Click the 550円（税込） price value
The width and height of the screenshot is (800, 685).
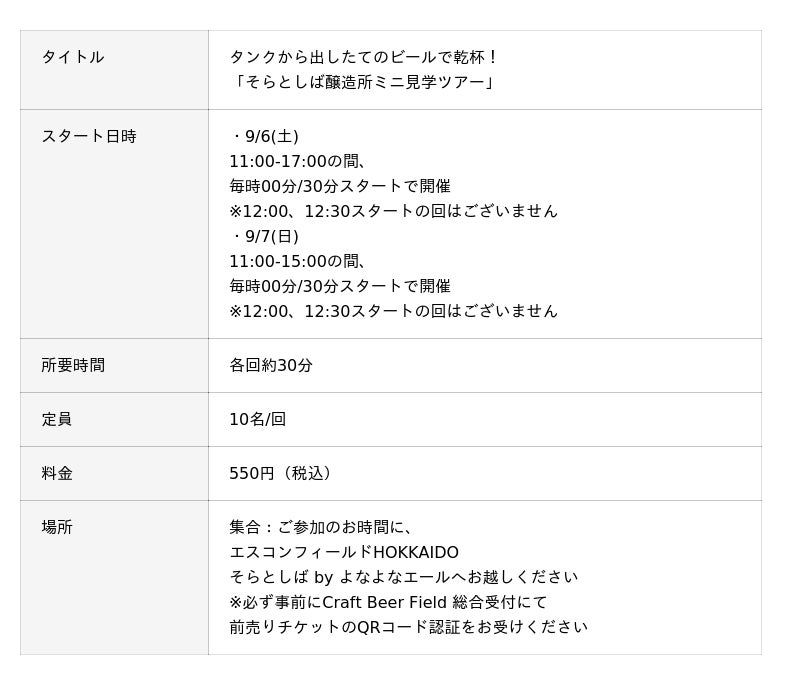[283, 473]
